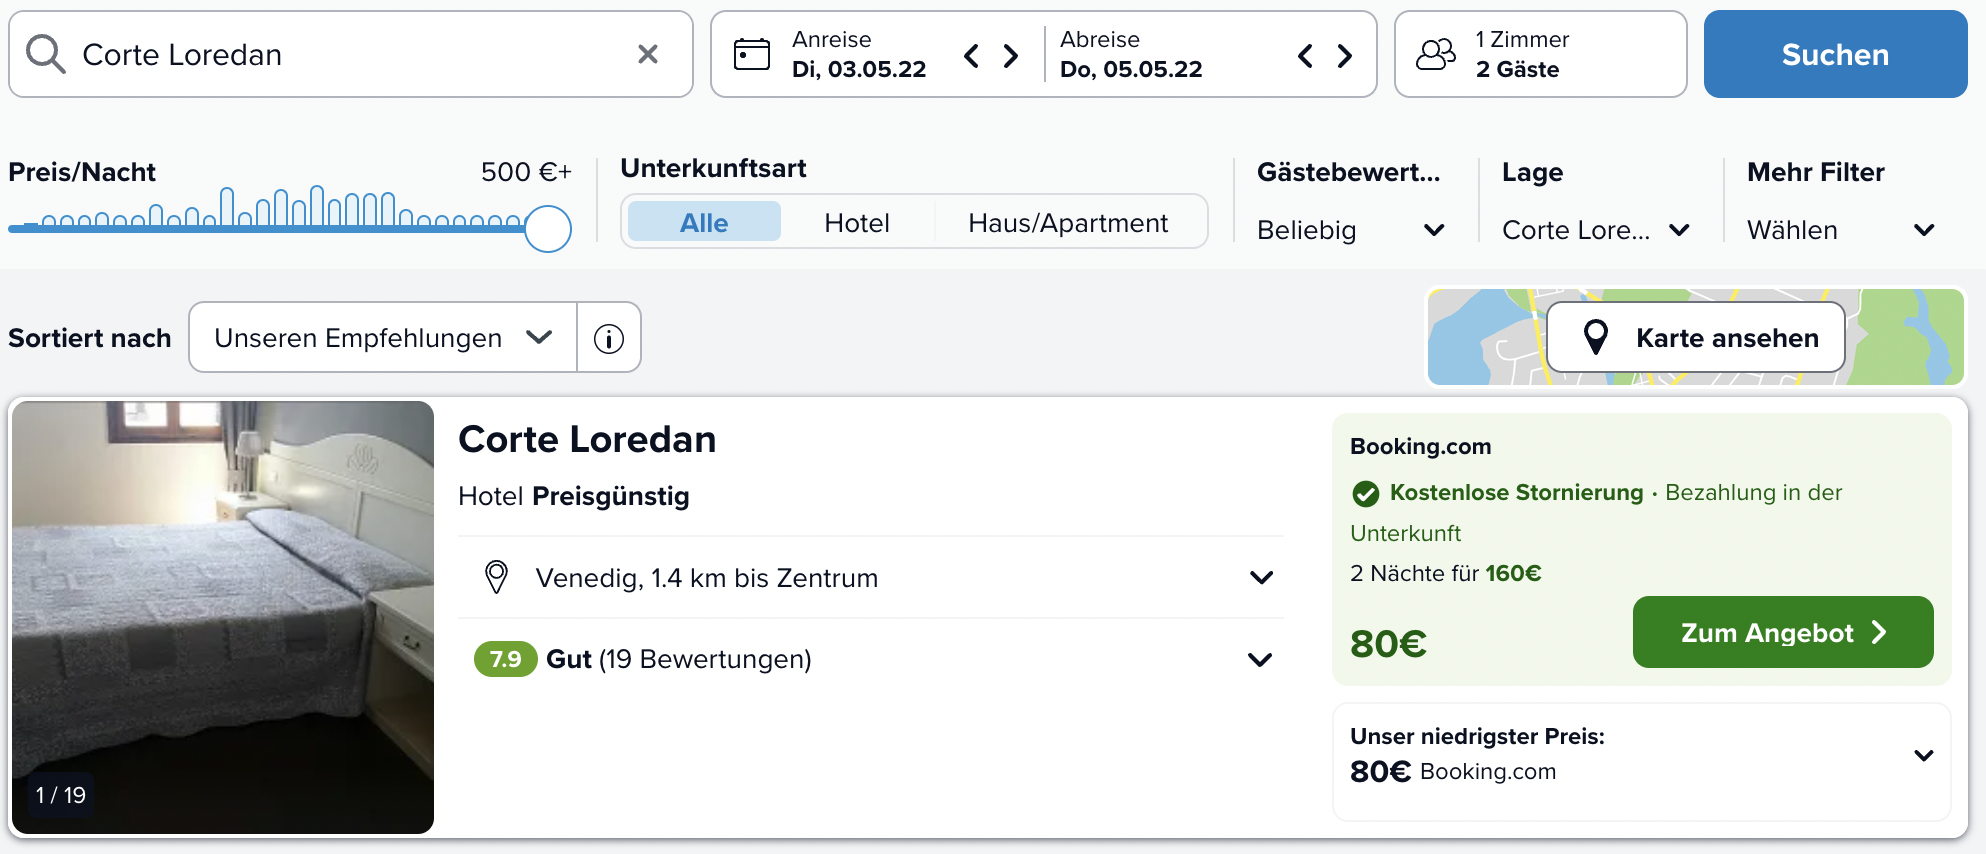Open Mehr Filter Wählen dropdown
Screen dimensions: 1986x854
[x=1840, y=230]
